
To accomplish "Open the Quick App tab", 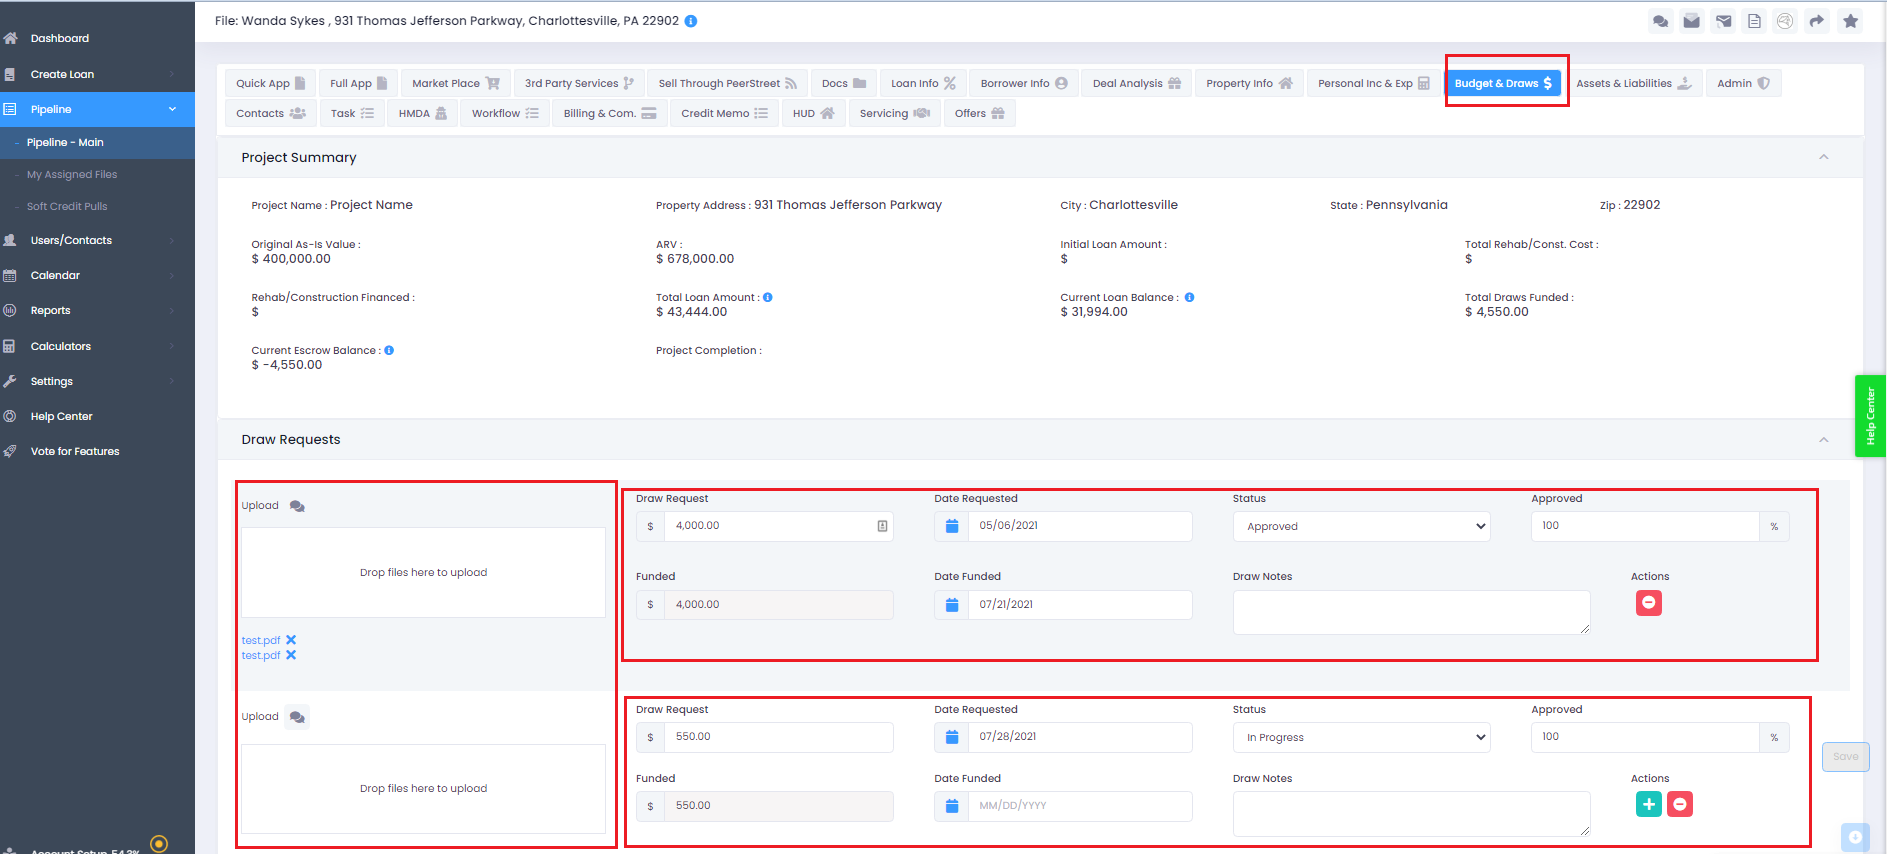I will tap(270, 83).
